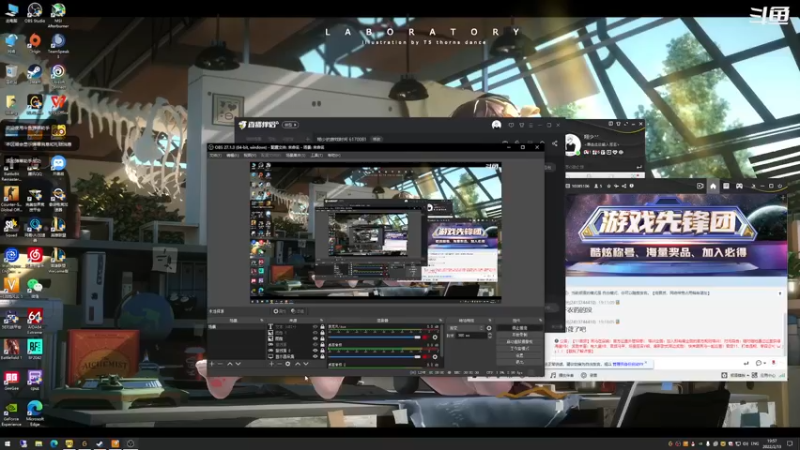This screenshot has width=800, height=450.
Task: Open the 帮助(H) menu in OBS
Action: [334, 155]
